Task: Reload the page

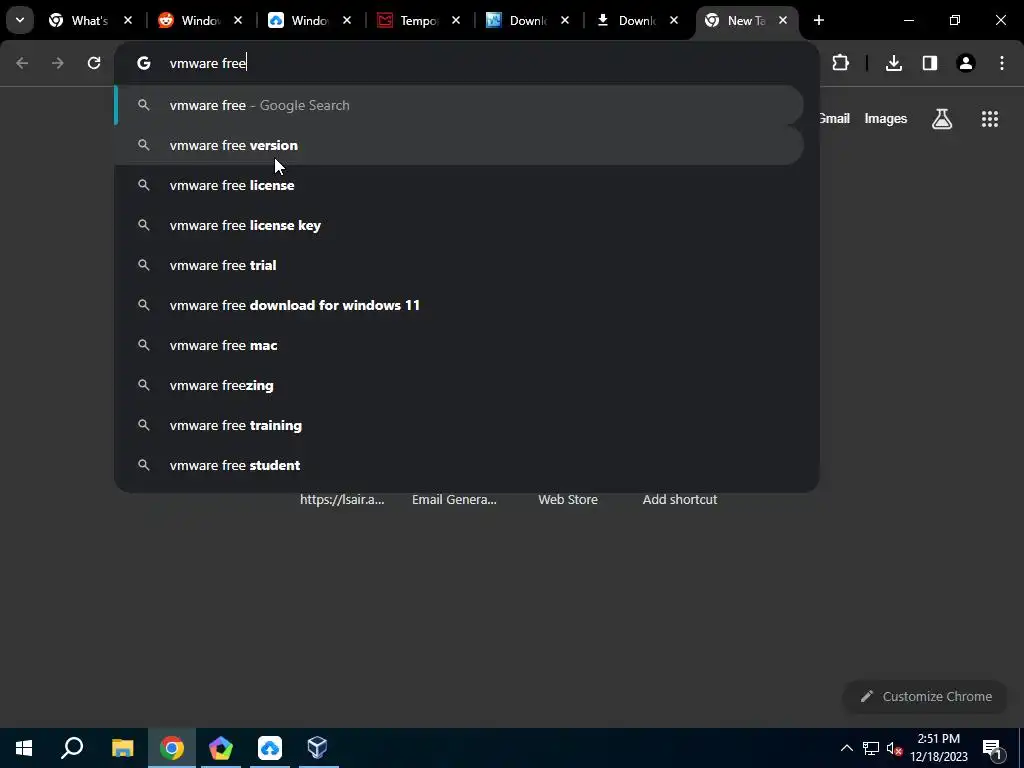Action: [x=94, y=63]
